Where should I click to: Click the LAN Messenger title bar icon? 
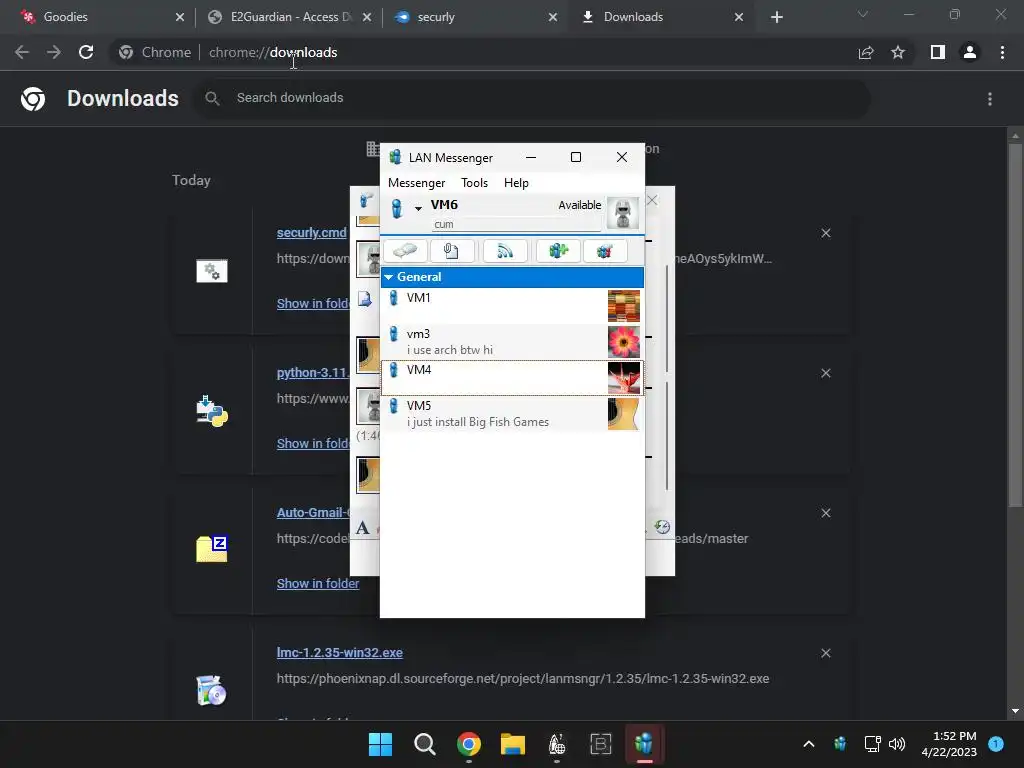point(395,157)
